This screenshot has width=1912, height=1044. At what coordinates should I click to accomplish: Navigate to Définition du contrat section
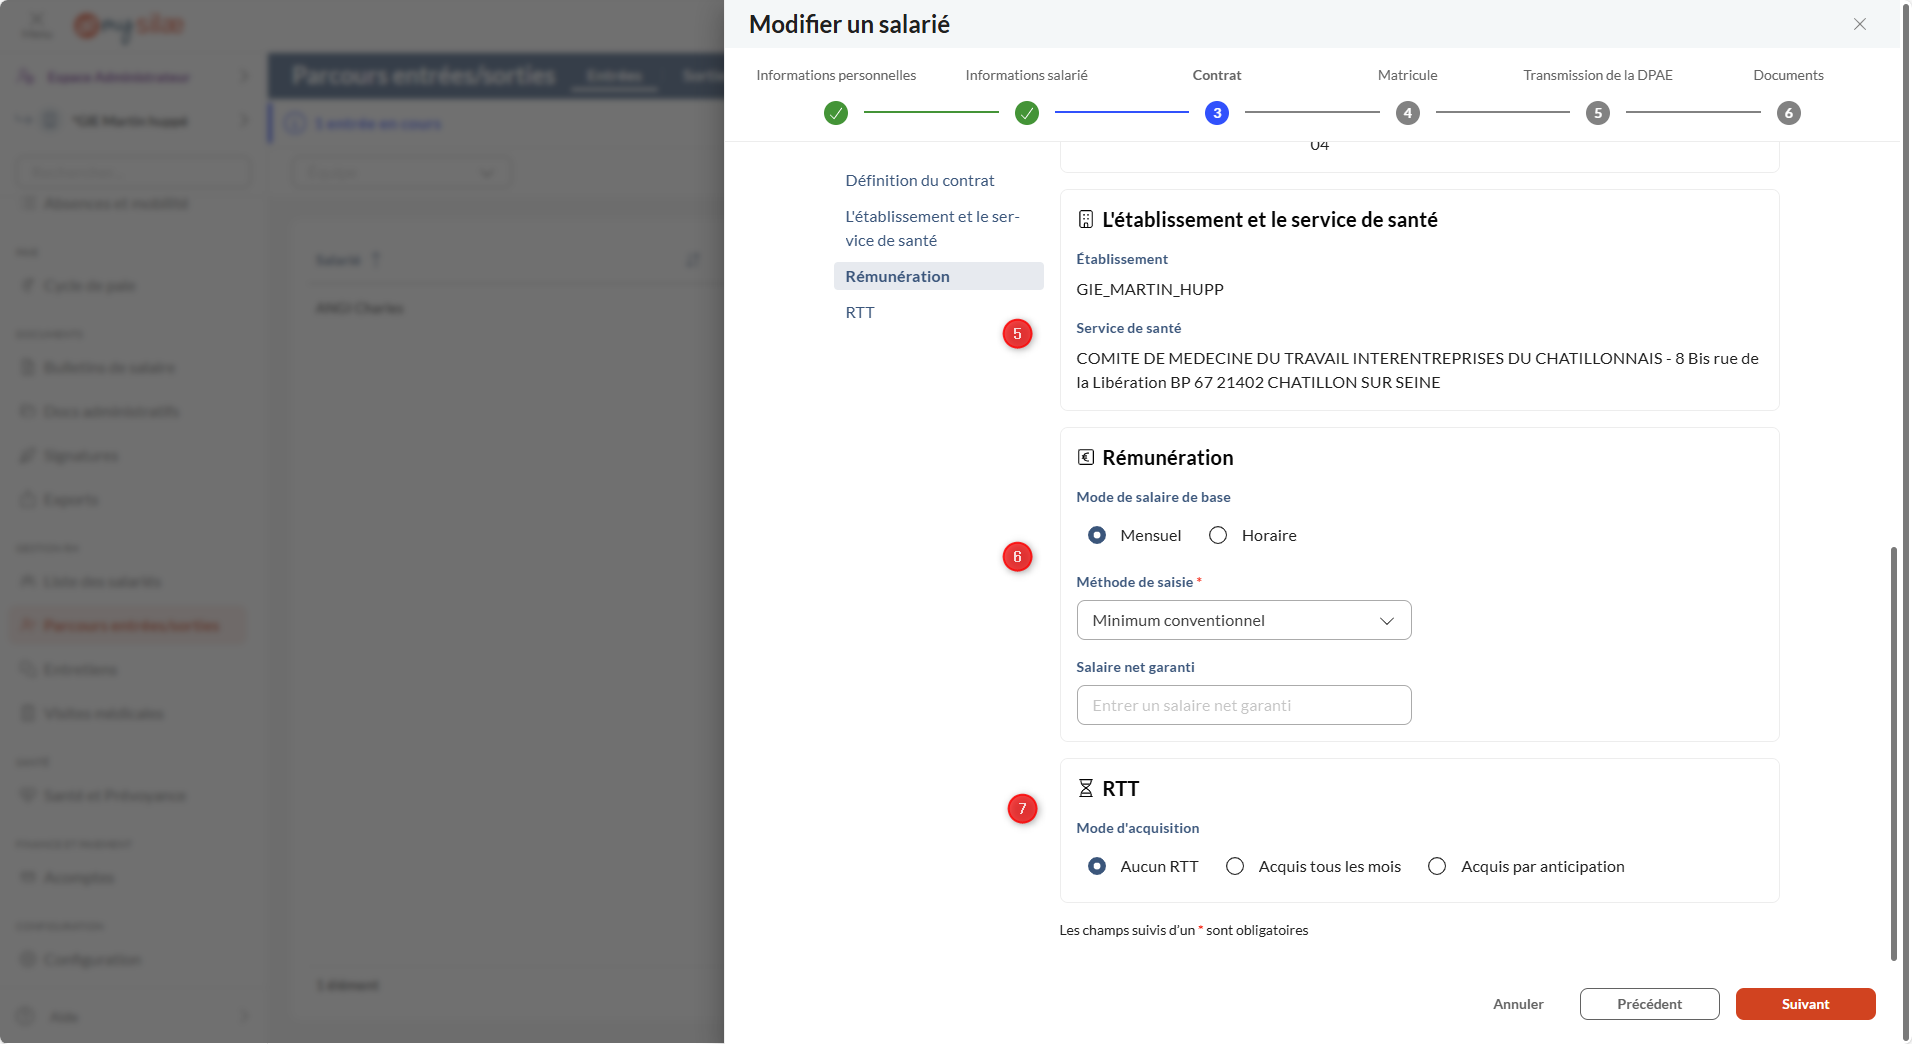(x=919, y=181)
